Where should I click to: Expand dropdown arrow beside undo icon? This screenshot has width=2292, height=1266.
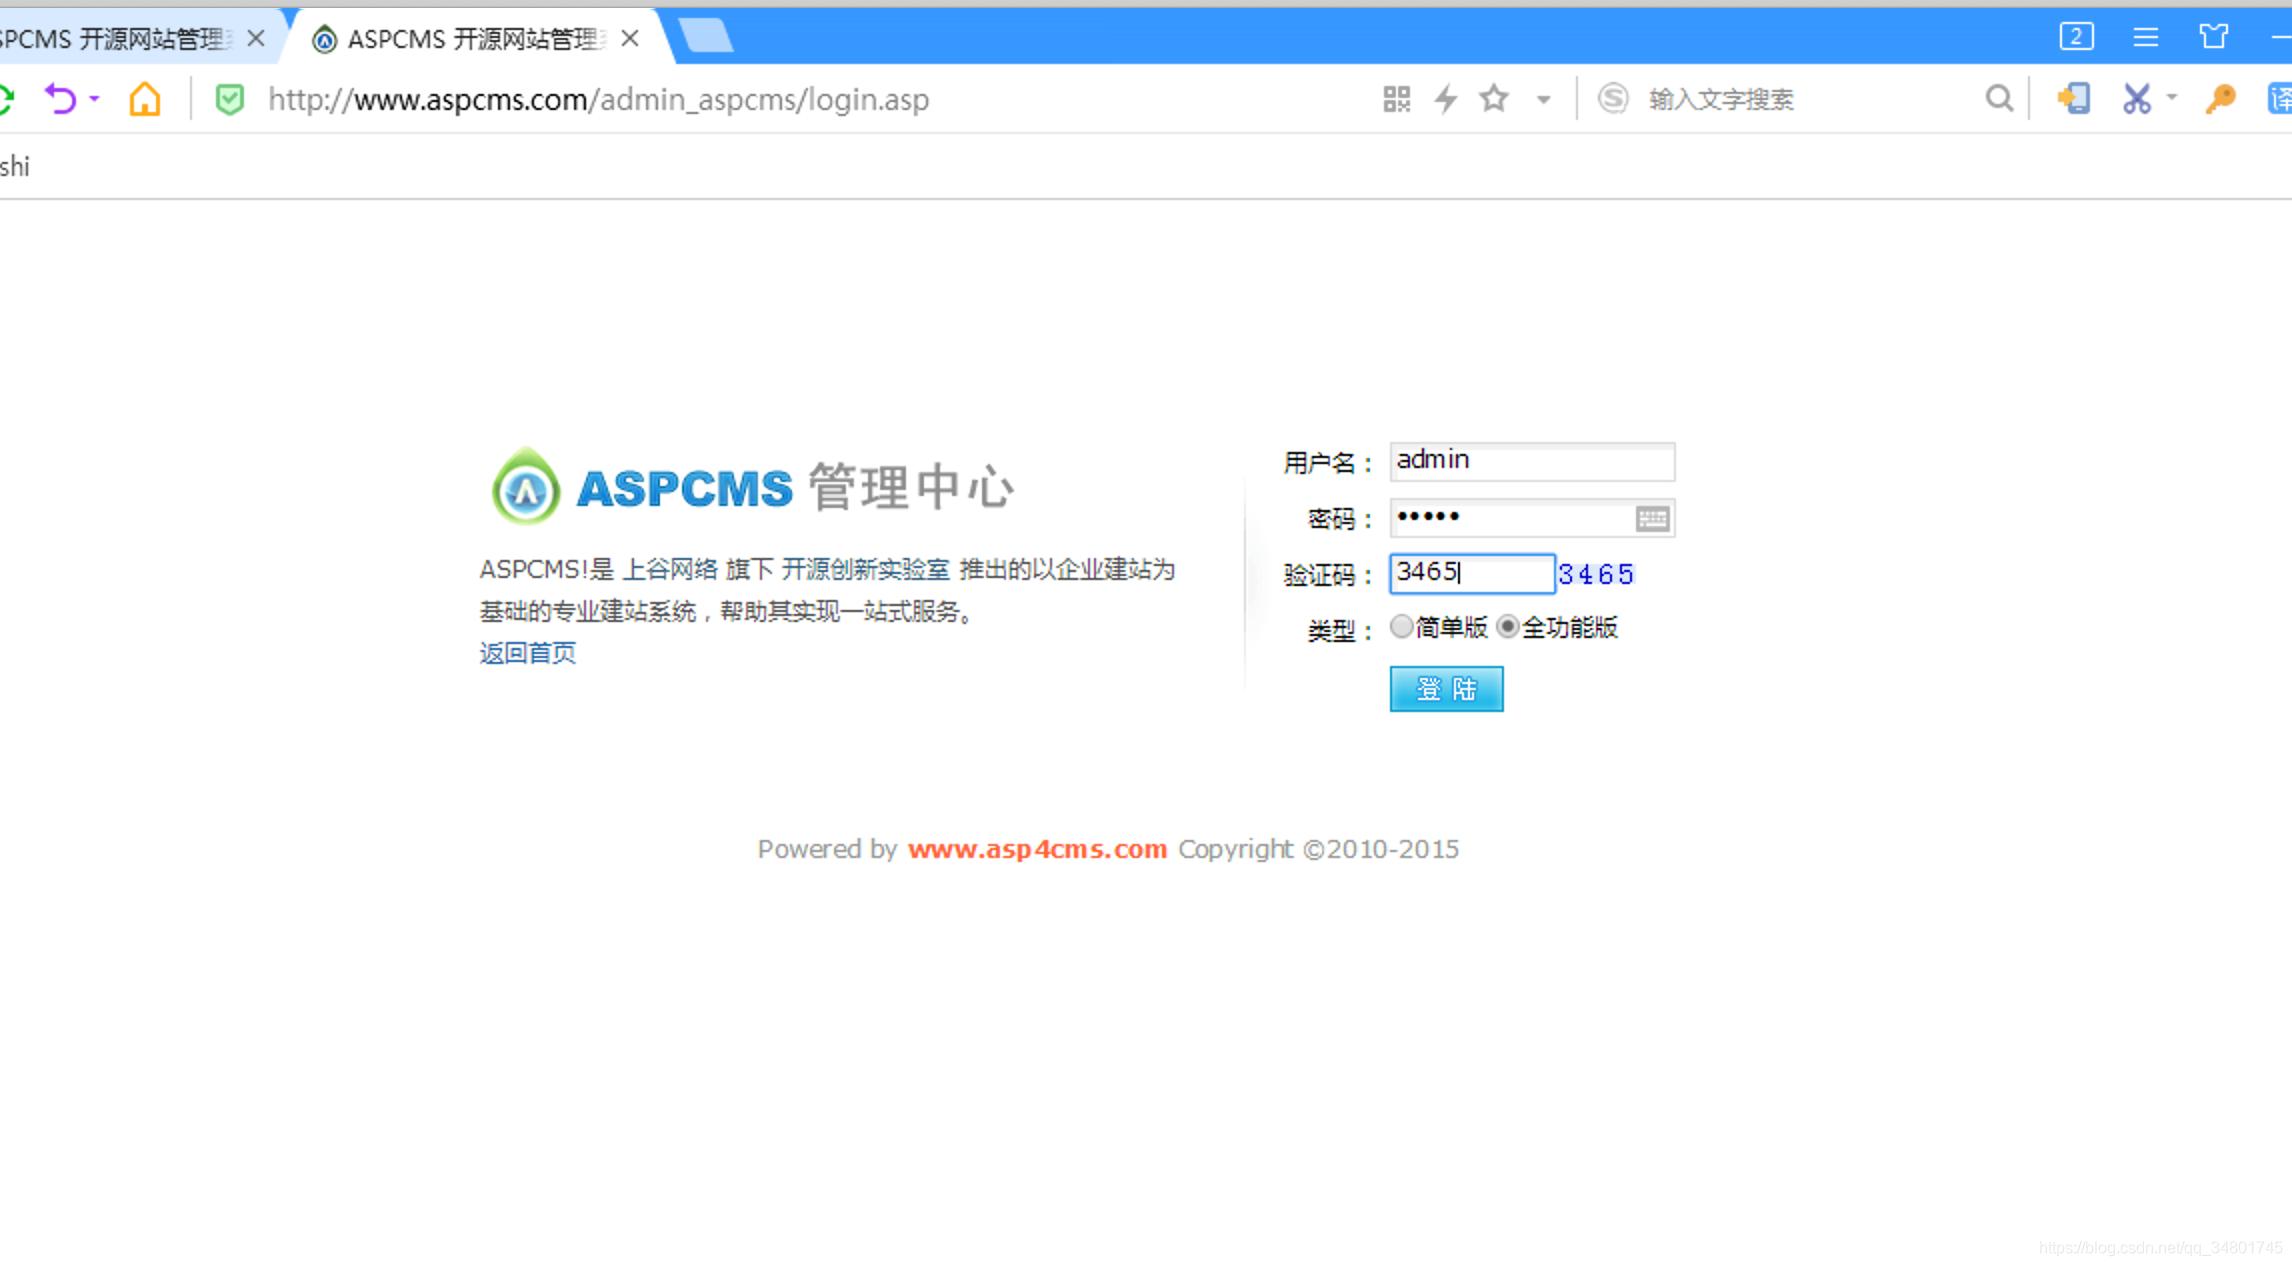point(95,98)
